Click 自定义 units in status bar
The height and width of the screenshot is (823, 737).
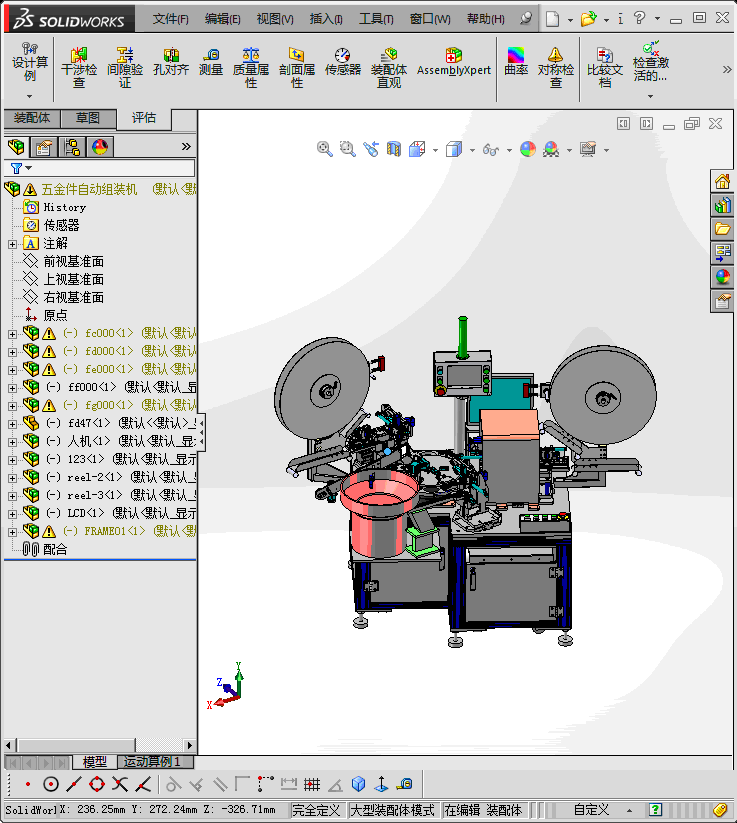click(592, 810)
